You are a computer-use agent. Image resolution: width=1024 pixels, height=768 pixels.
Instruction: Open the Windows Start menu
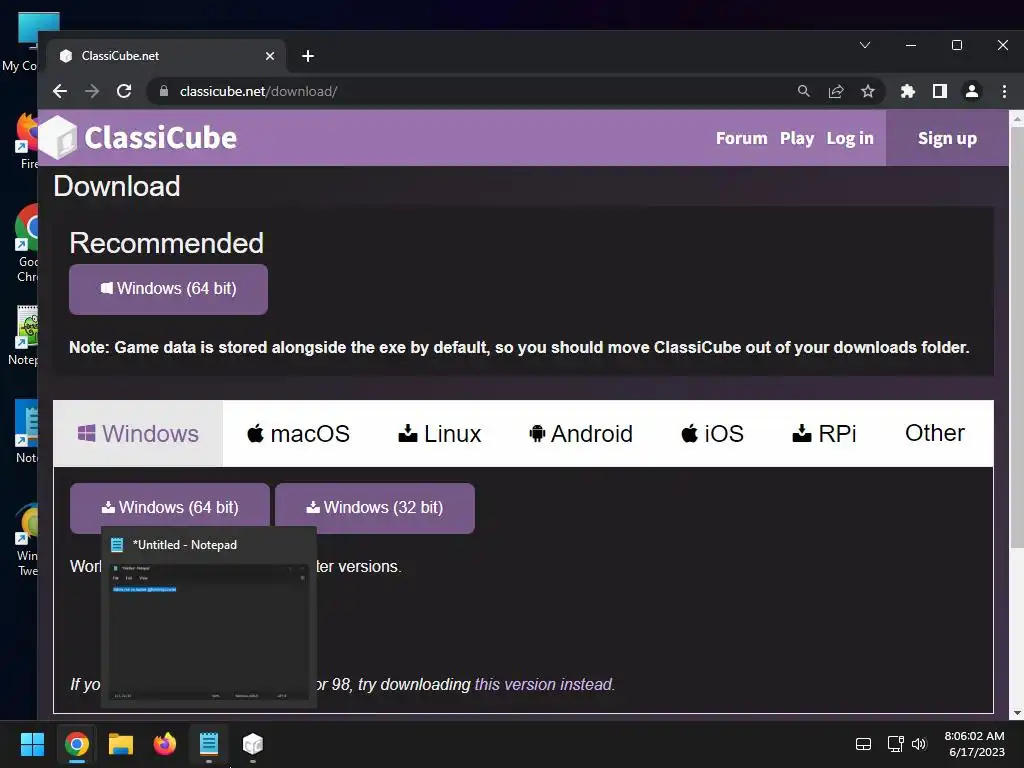click(x=32, y=744)
